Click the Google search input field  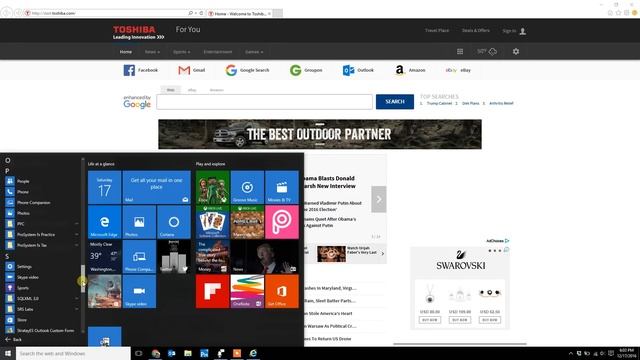[x=264, y=102]
